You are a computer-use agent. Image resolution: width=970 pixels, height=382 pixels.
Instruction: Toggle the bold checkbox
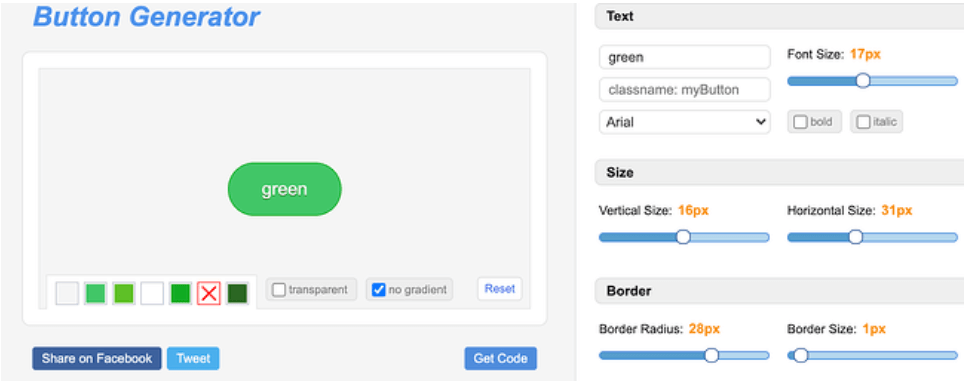point(800,122)
